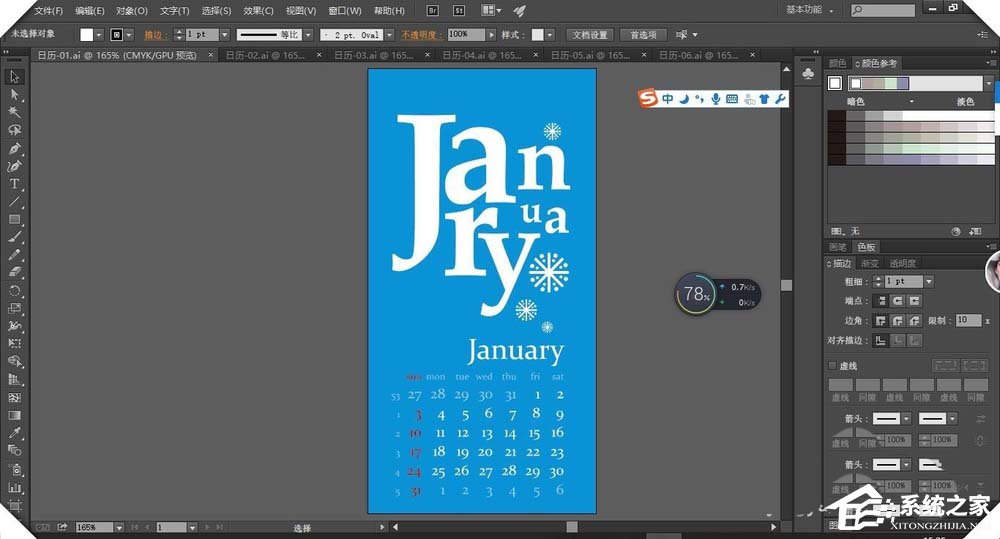Image resolution: width=1000 pixels, height=539 pixels.
Task: Open the stroke color dropdown in control bar
Action: [x=129, y=35]
